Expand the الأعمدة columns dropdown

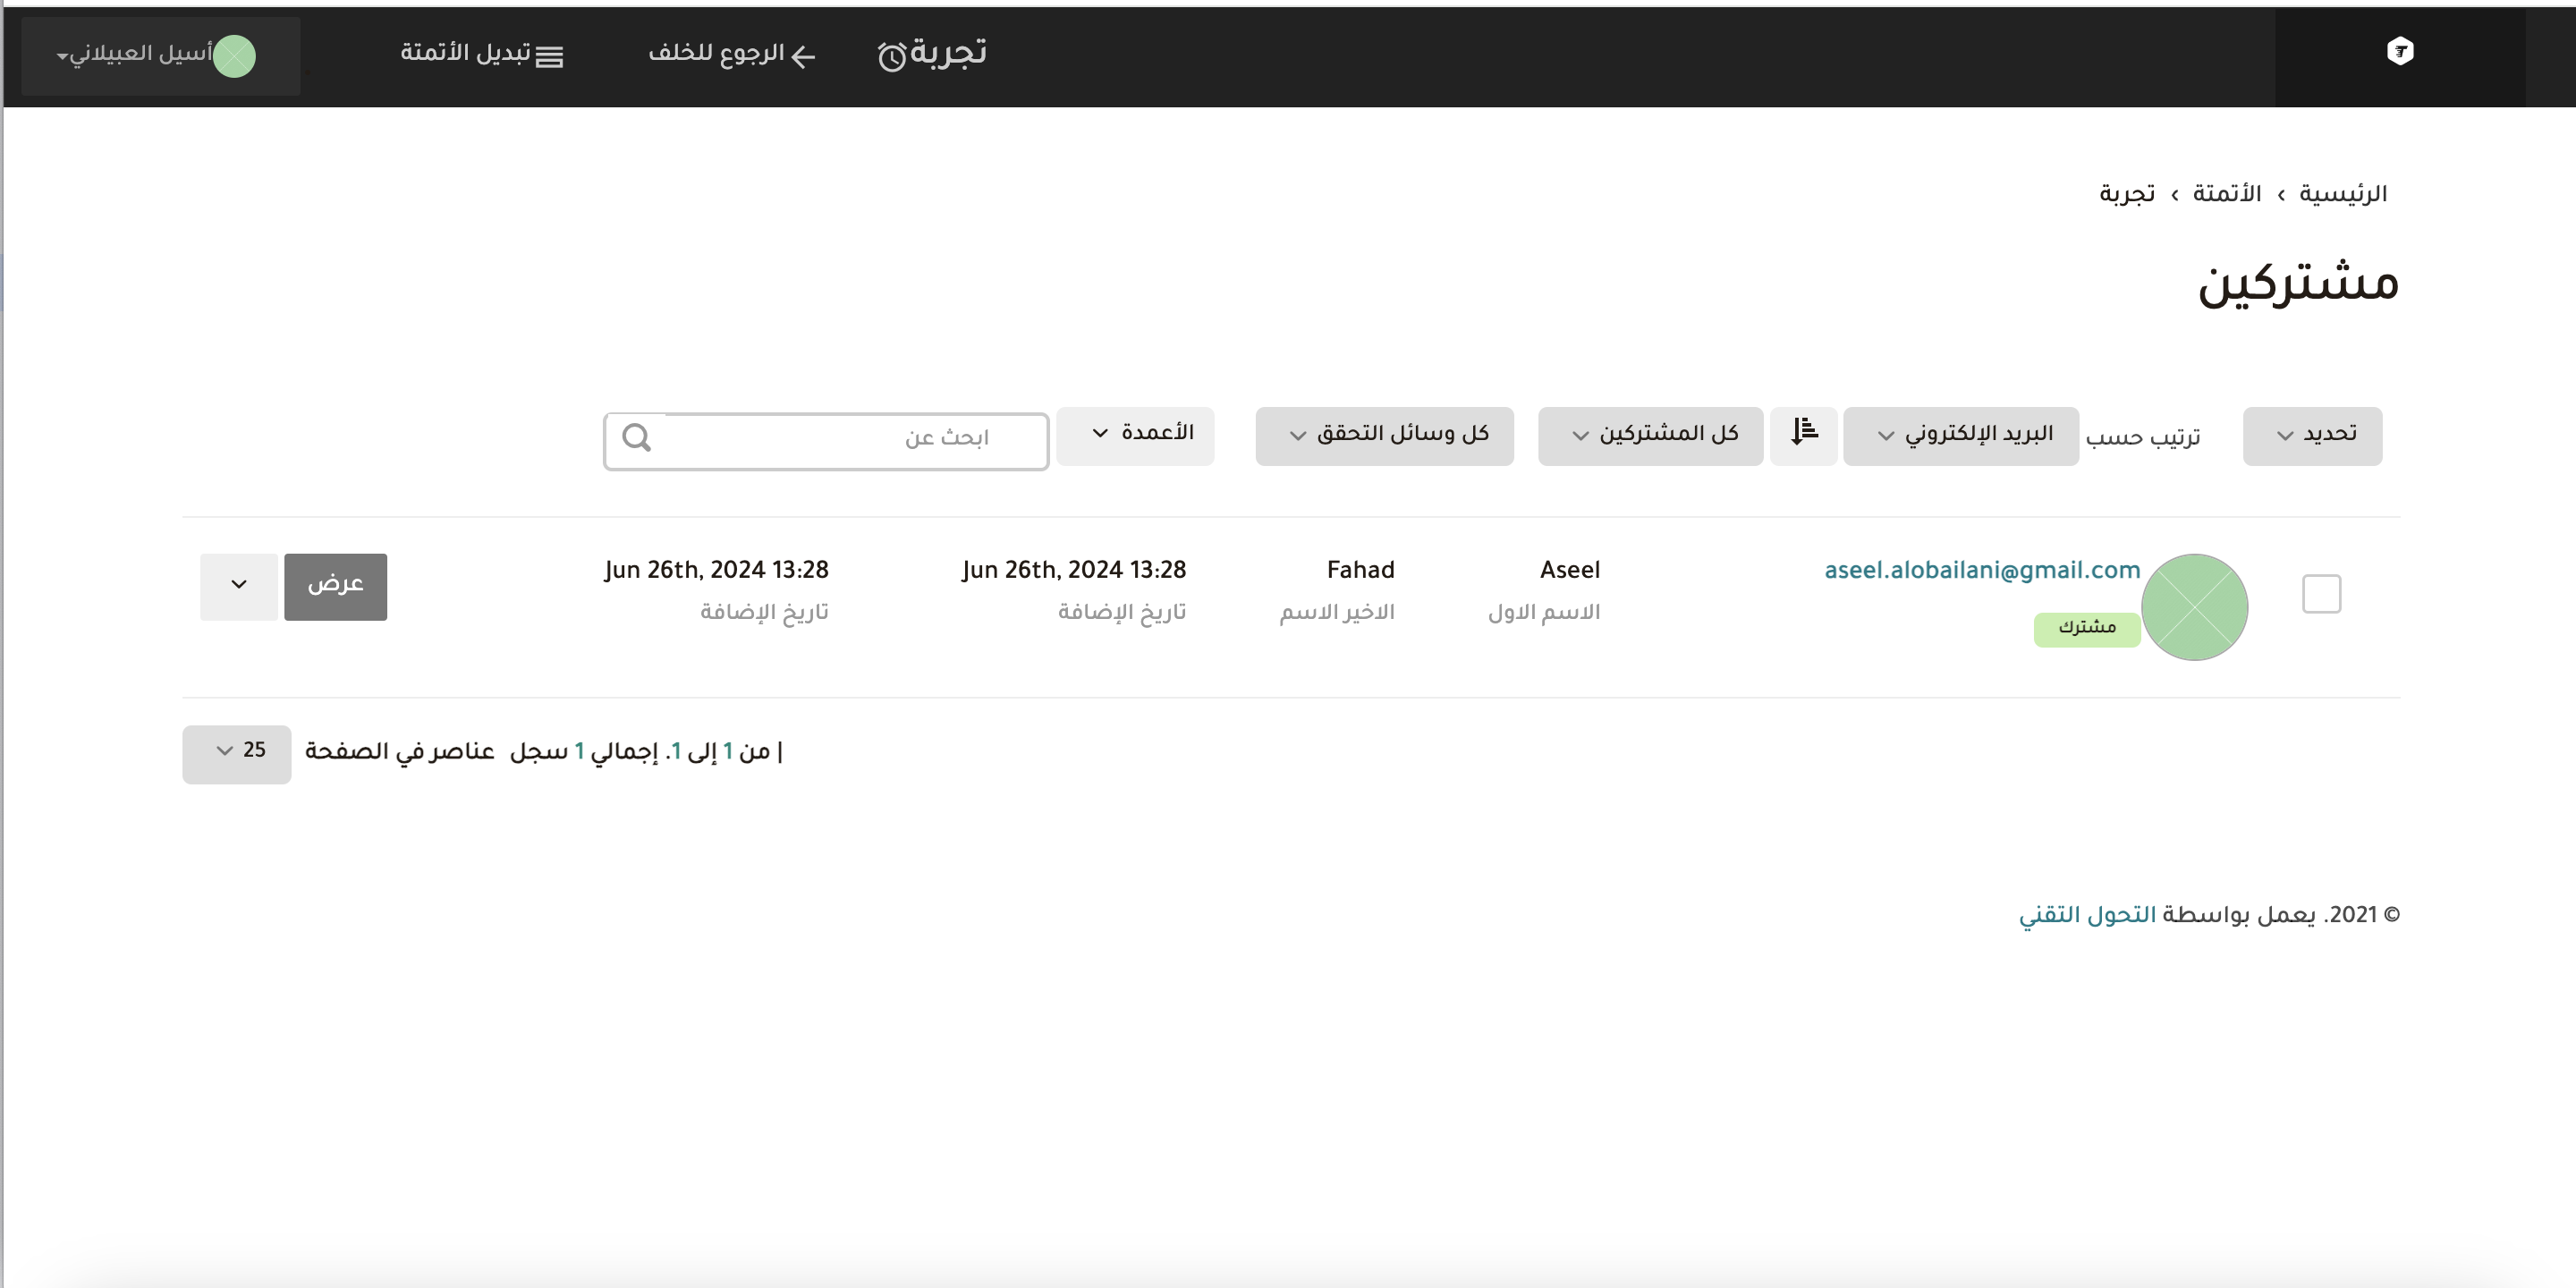tap(1135, 435)
